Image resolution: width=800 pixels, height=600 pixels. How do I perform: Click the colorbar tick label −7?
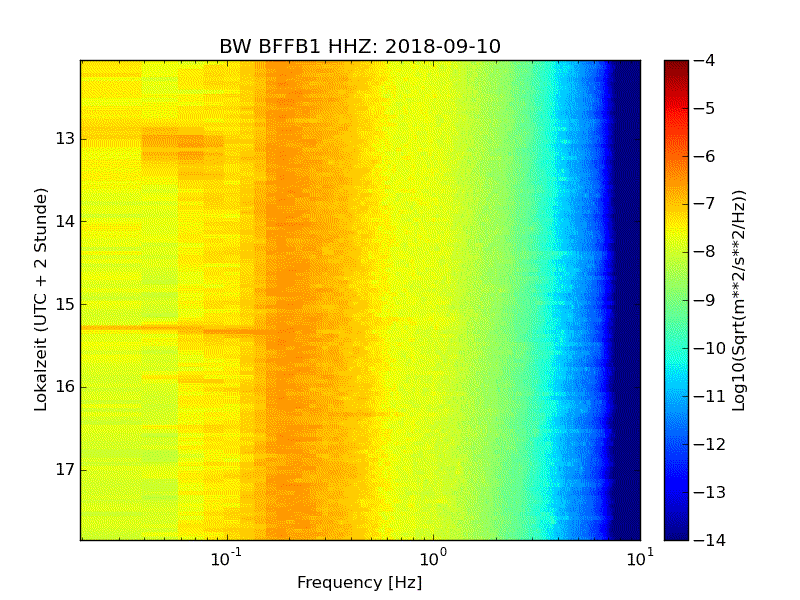704,204
